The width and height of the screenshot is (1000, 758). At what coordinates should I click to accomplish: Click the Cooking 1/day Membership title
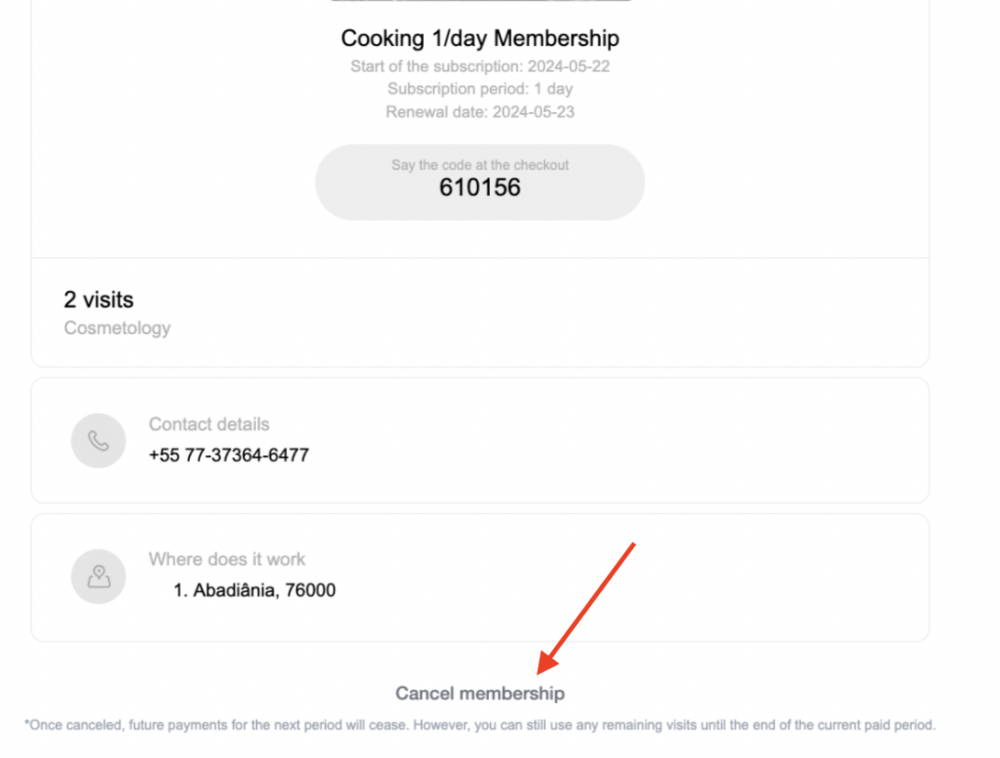coord(480,38)
